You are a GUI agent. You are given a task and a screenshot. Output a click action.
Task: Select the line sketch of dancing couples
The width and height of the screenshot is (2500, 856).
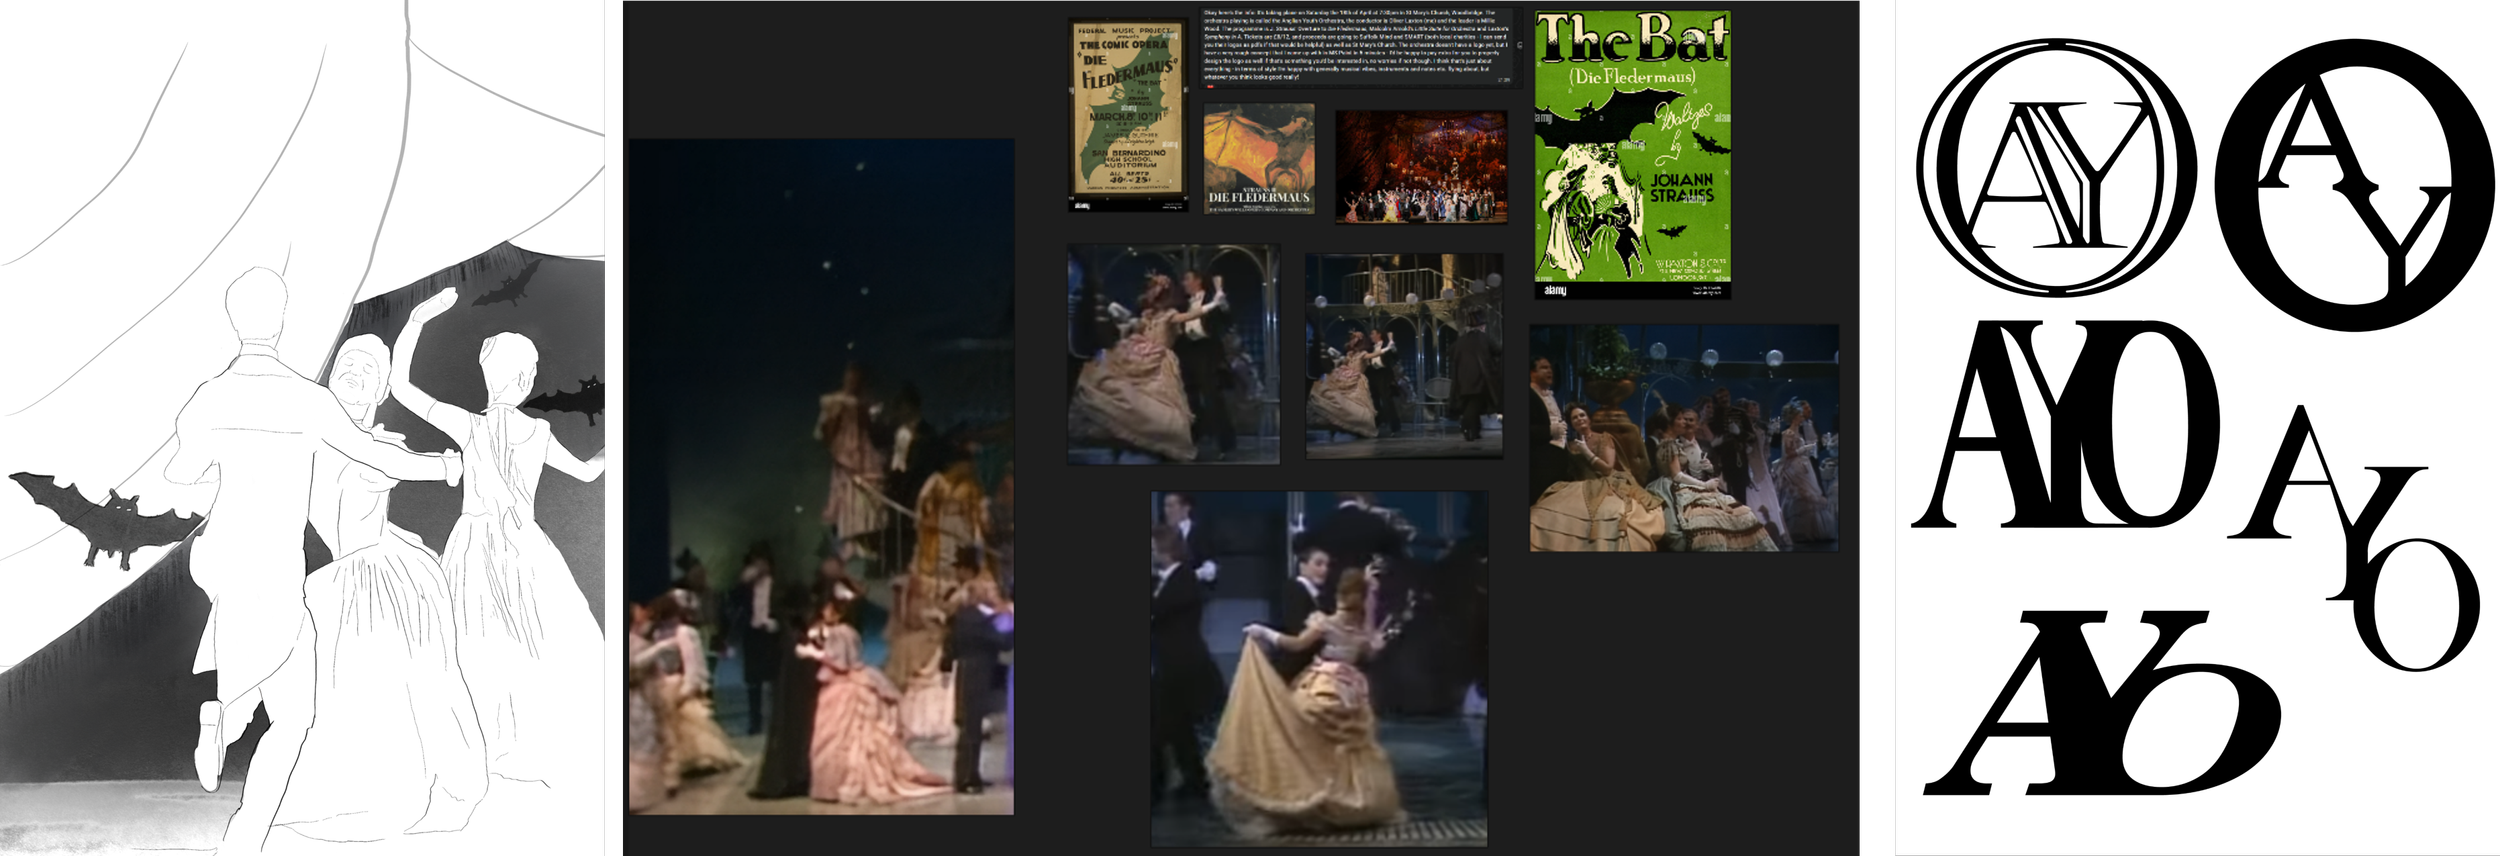click(x=302, y=428)
